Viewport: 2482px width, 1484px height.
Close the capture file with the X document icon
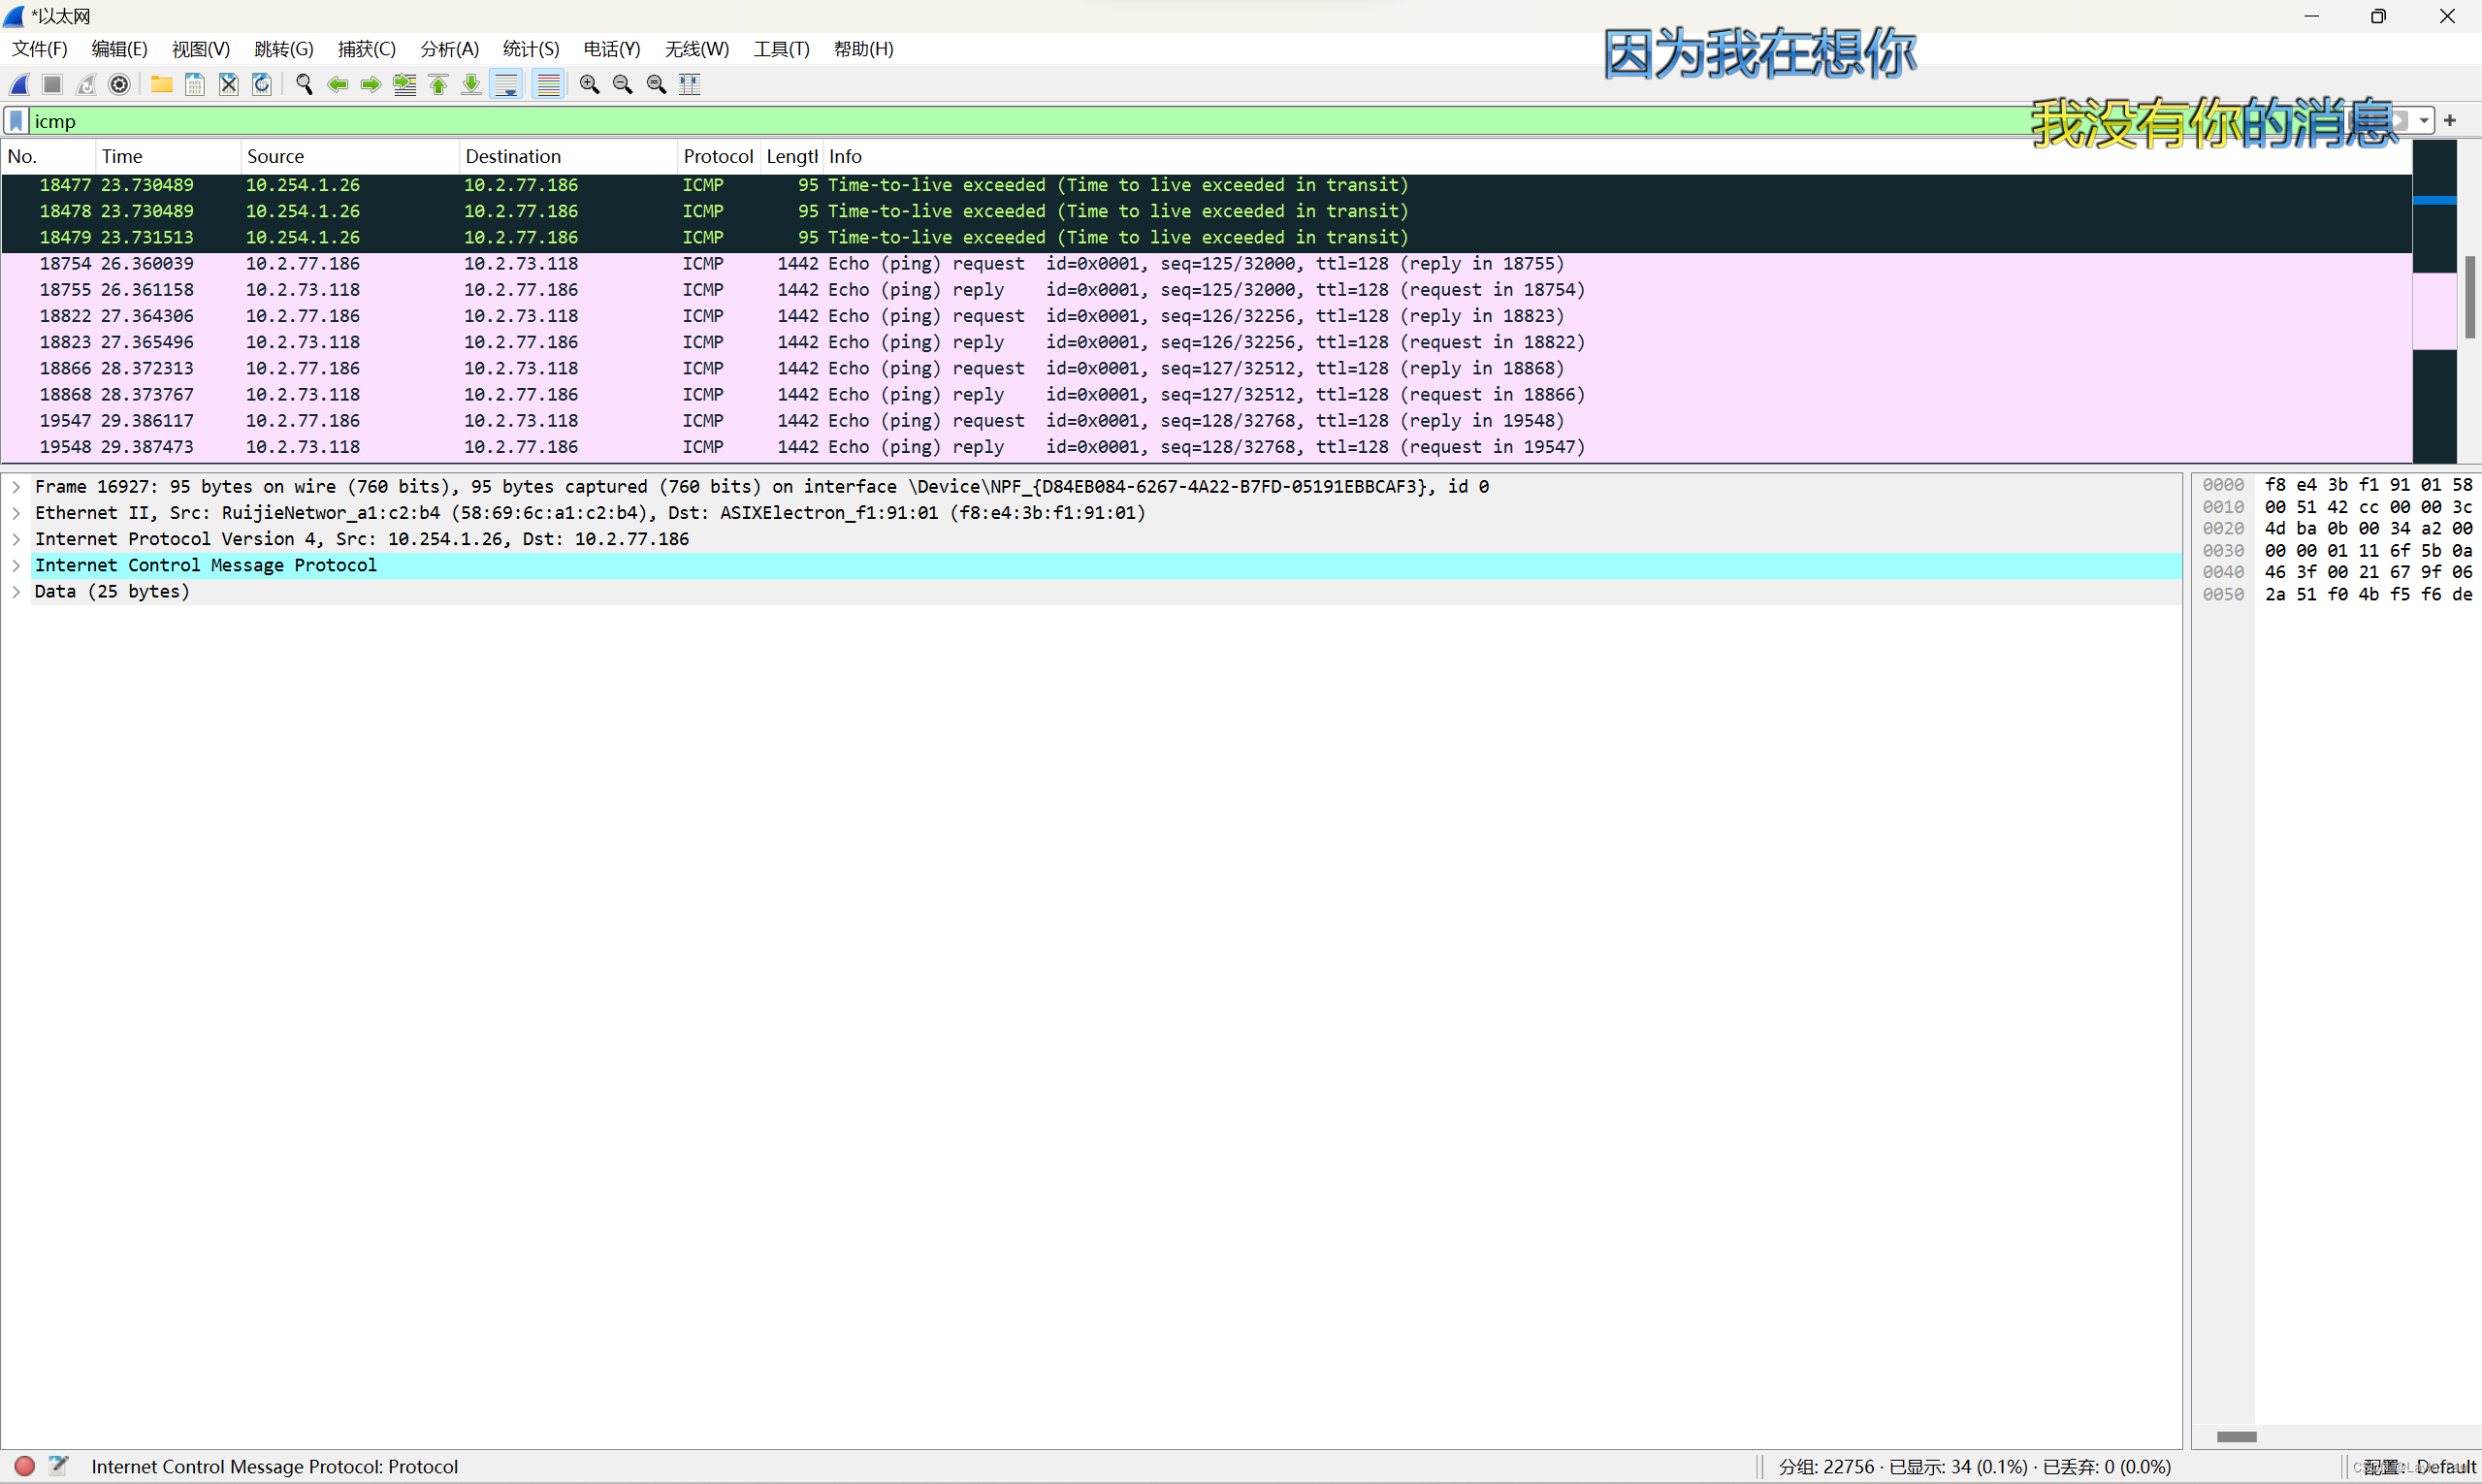pos(229,85)
